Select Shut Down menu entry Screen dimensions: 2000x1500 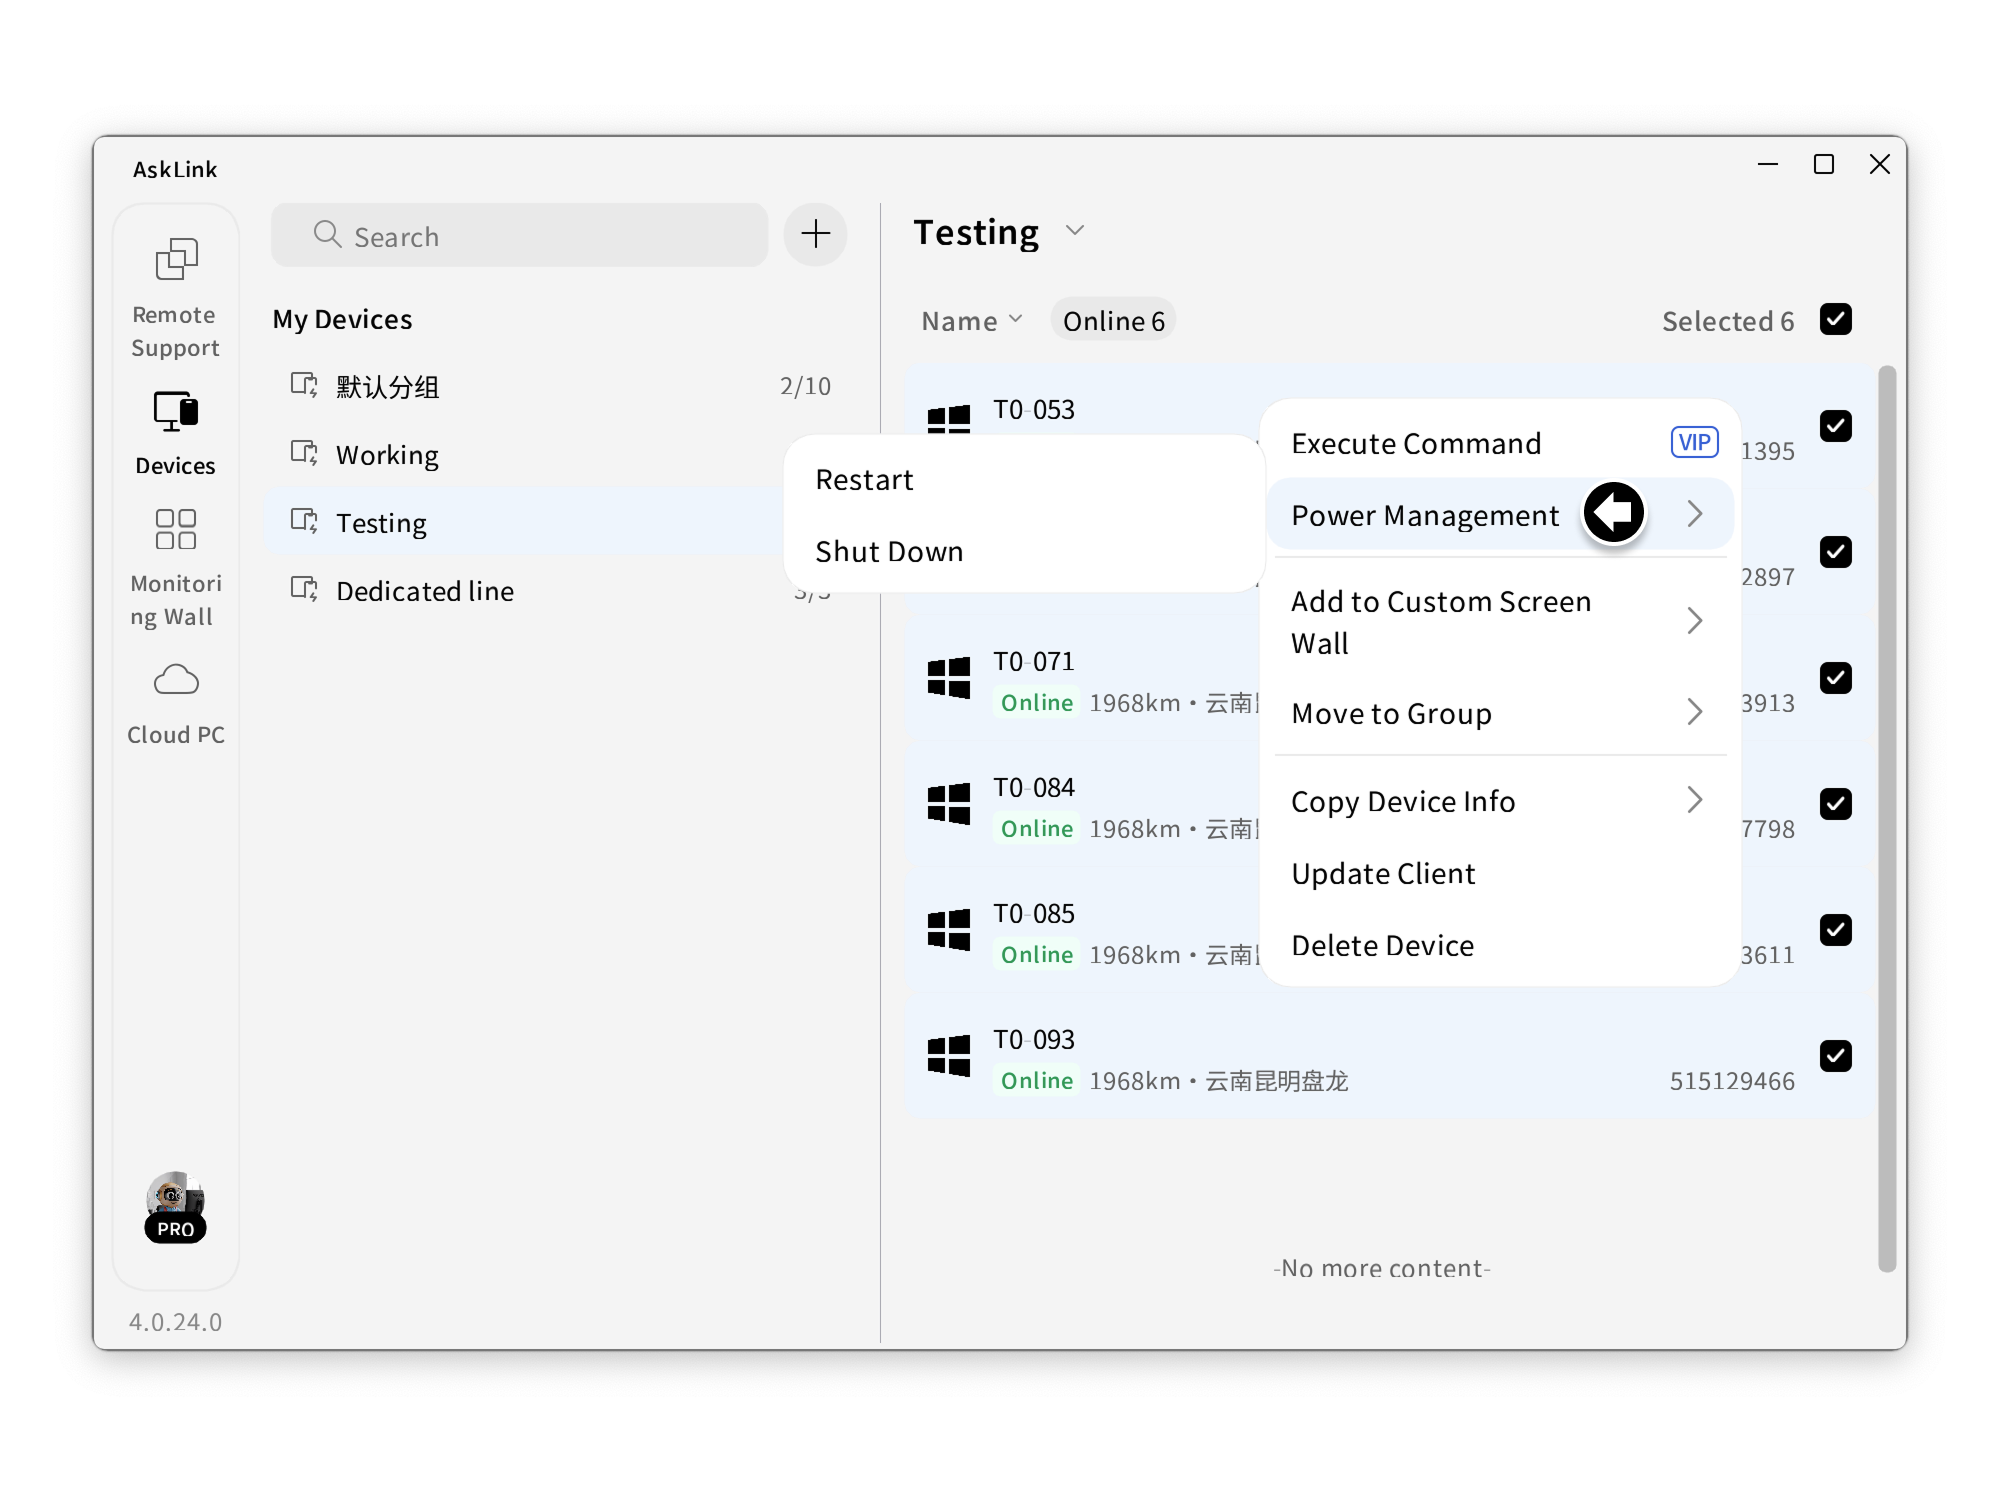[x=889, y=552]
